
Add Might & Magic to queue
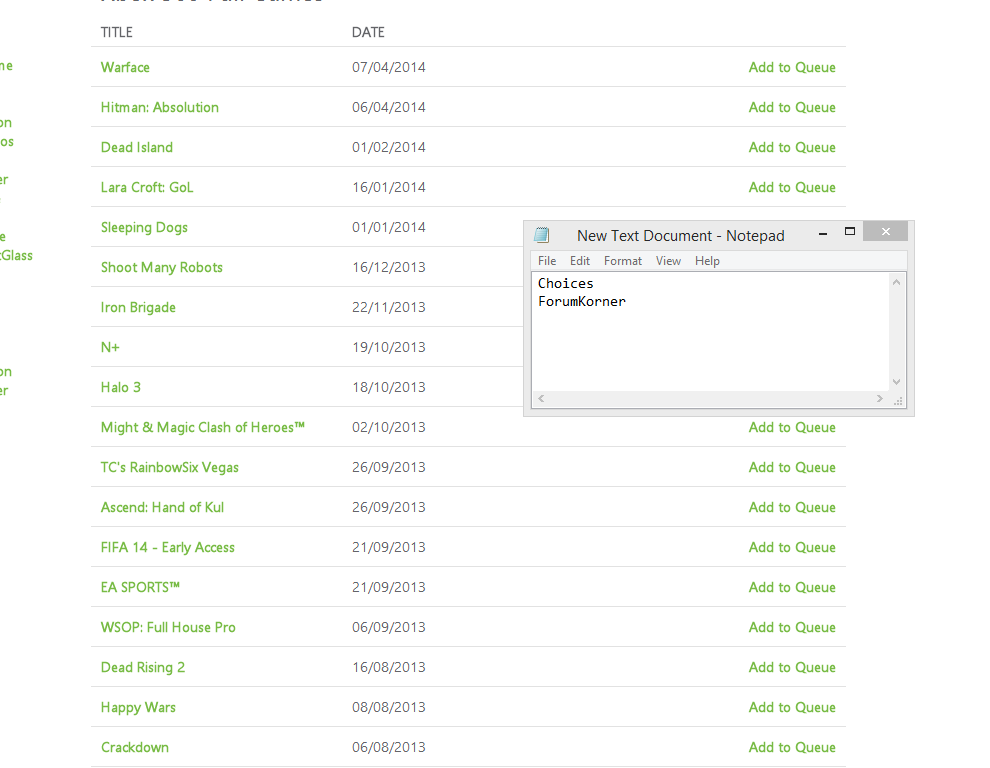point(792,428)
